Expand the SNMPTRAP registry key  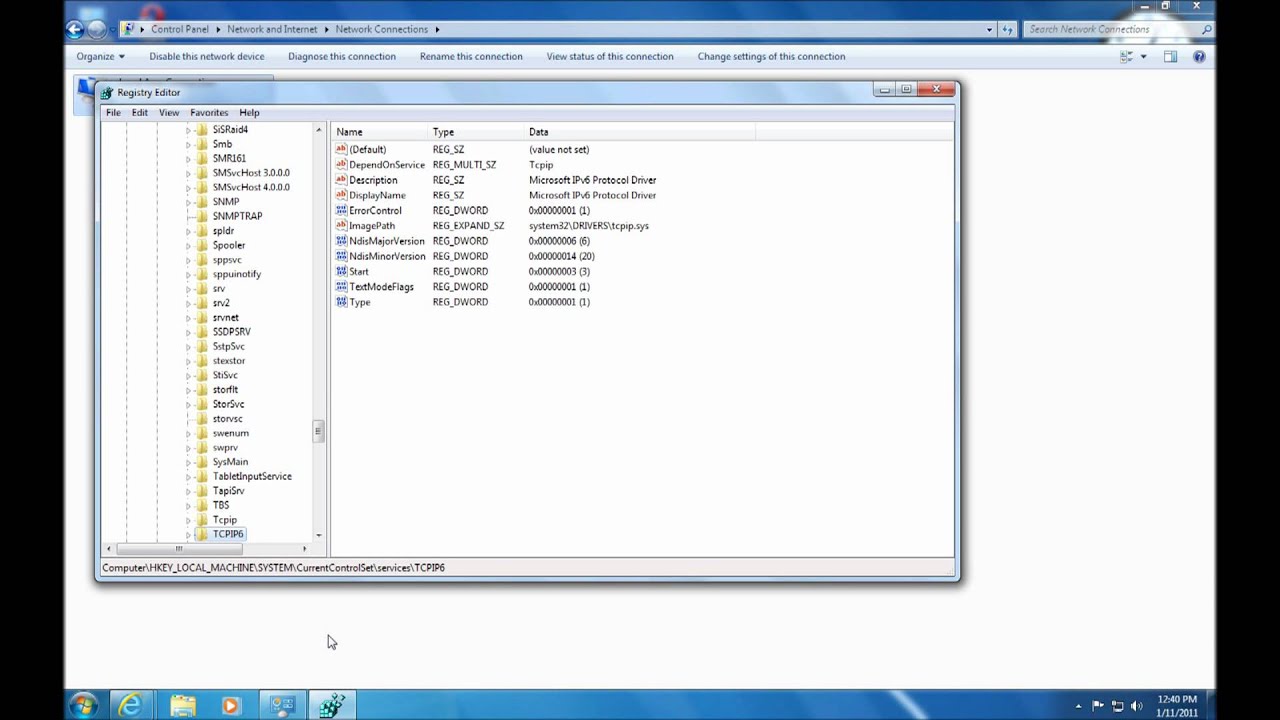click(188, 216)
